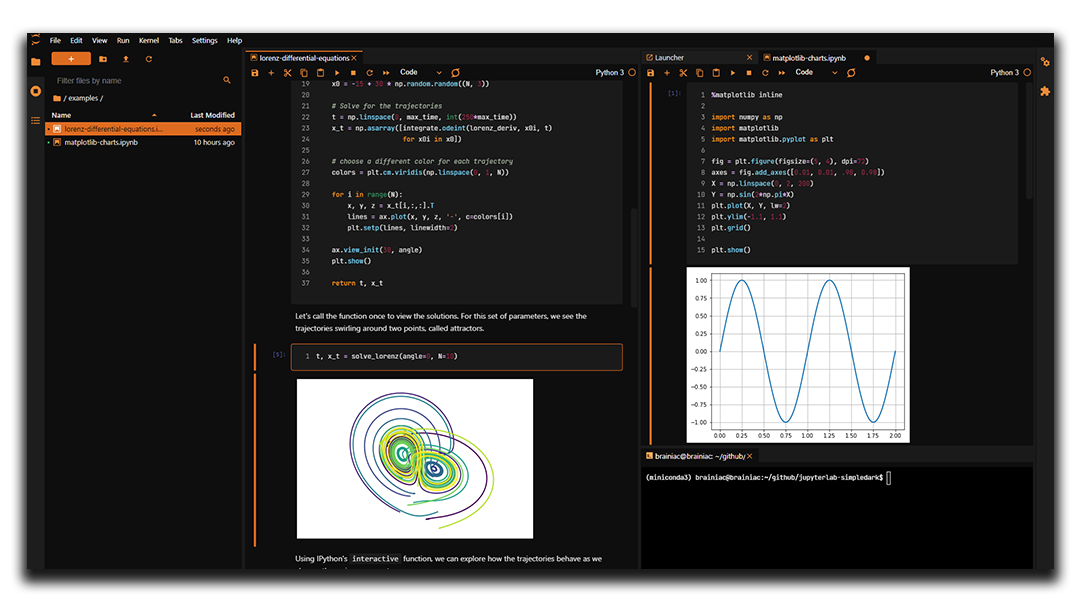Run selected cell in matplotlib-charts notebook

coord(733,72)
